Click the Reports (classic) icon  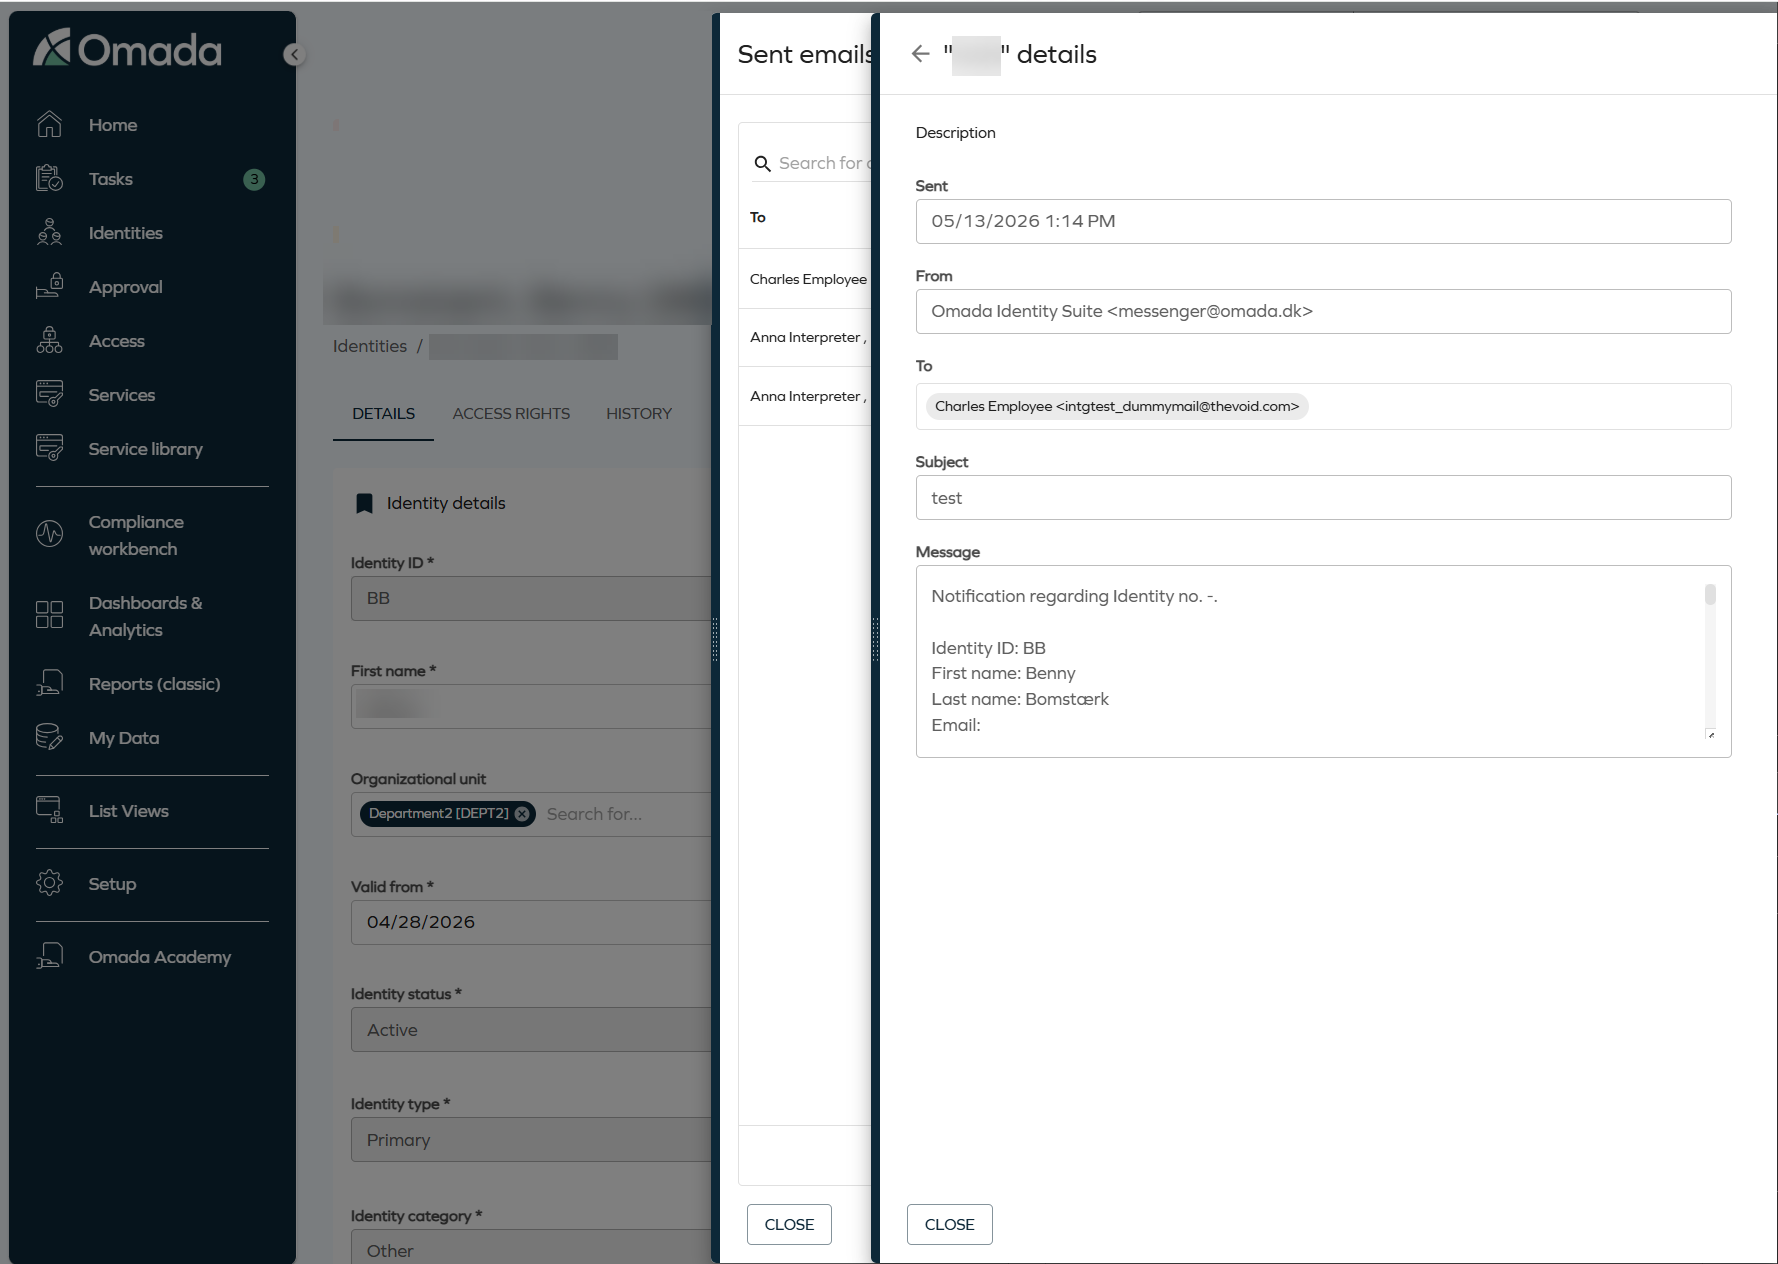(49, 683)
